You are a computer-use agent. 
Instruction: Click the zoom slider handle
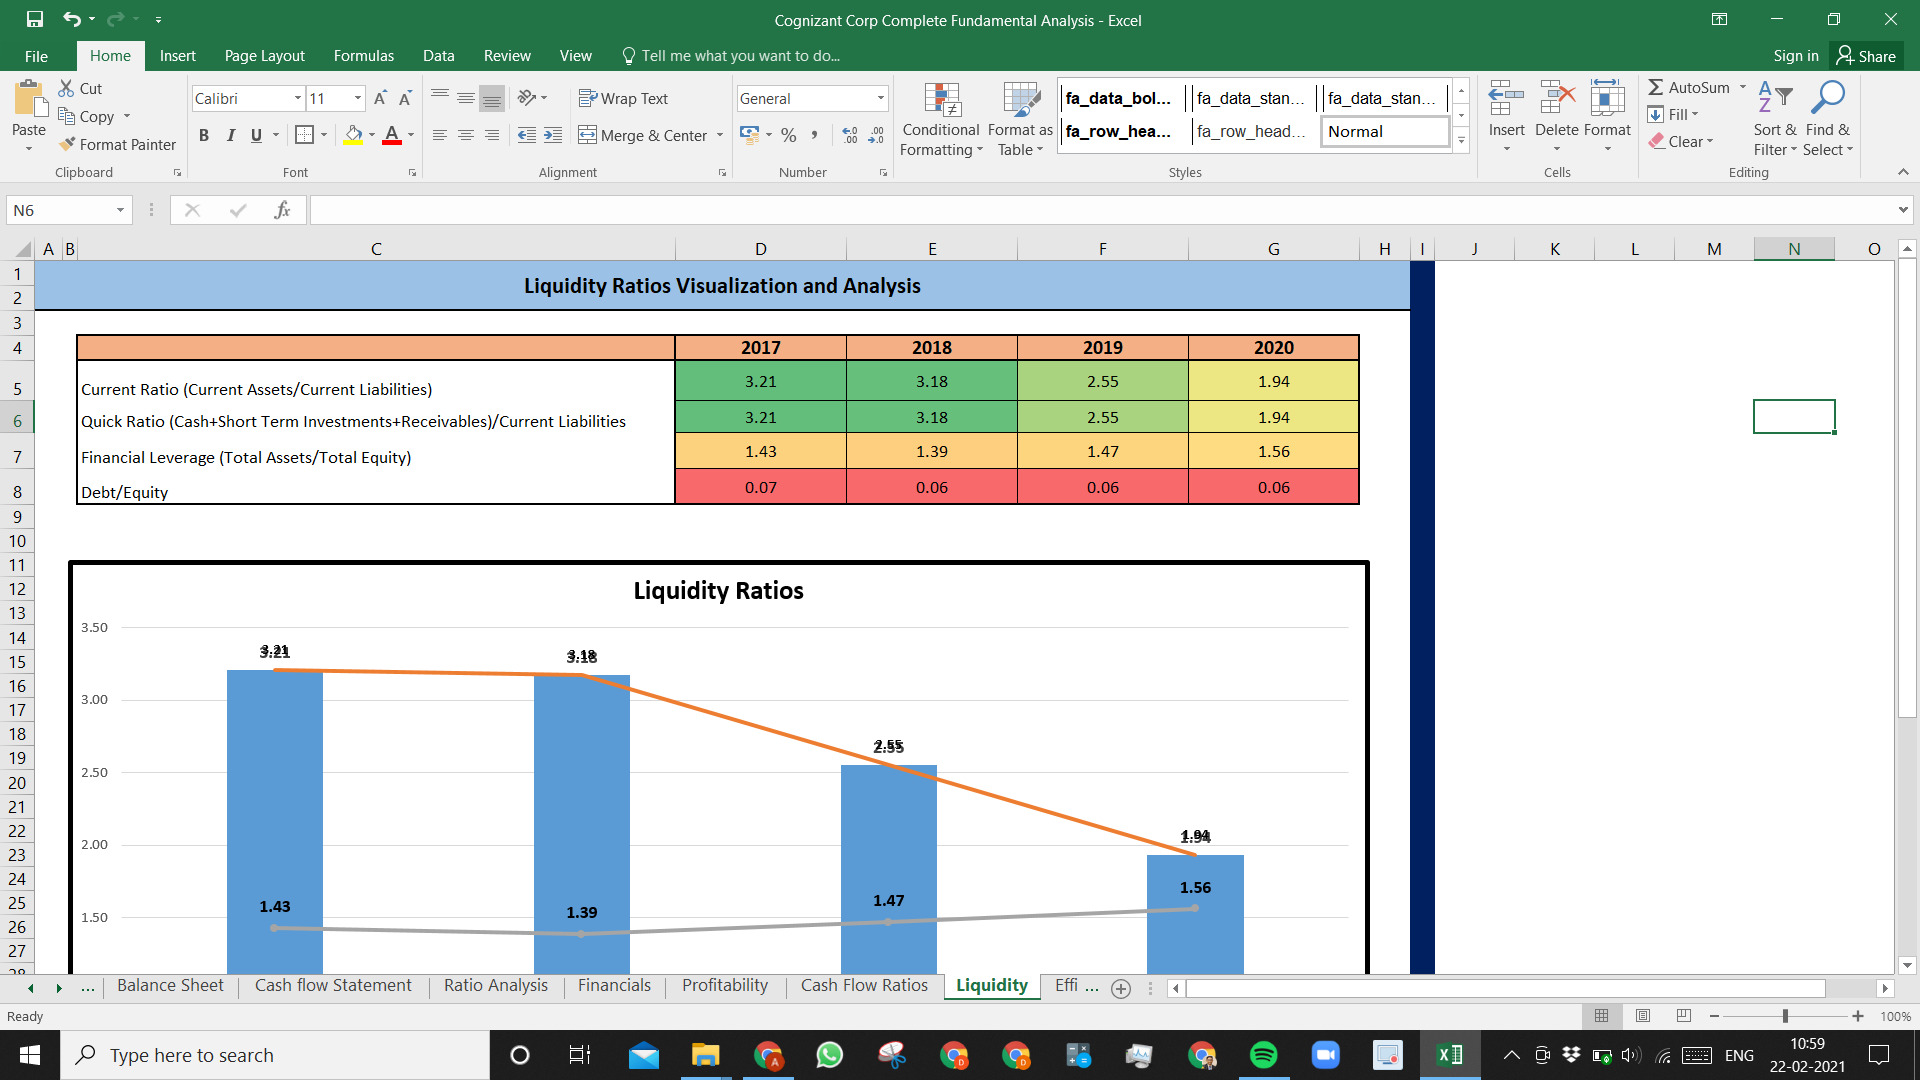(x=1785, y=1016)
